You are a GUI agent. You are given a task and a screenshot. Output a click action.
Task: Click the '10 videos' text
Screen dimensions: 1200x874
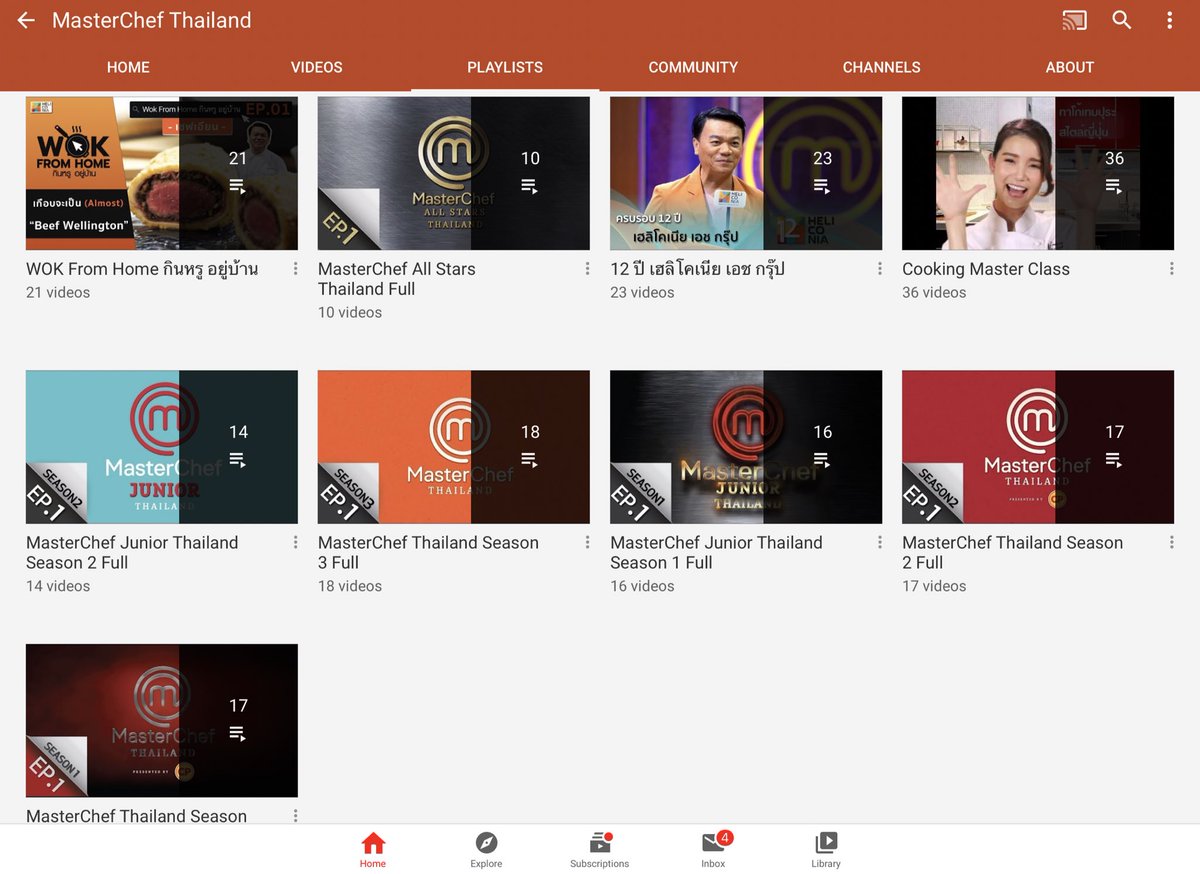[350, 313]
